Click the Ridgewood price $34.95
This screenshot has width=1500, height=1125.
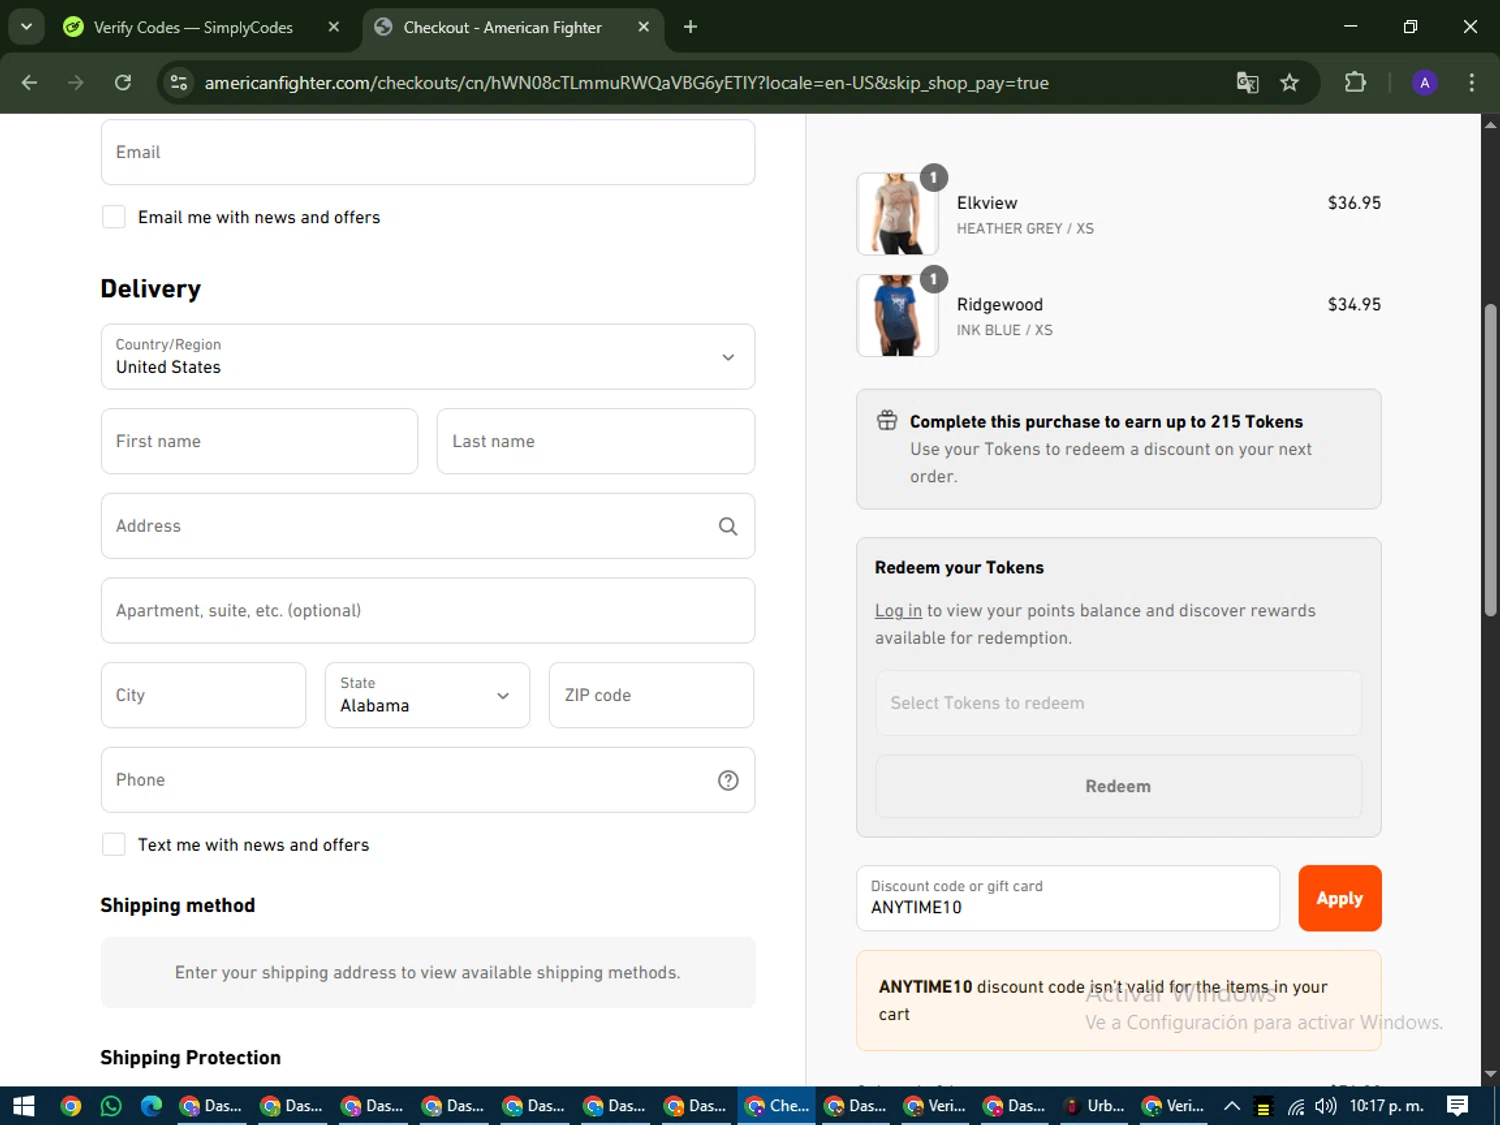click(x=1354, y=305)
